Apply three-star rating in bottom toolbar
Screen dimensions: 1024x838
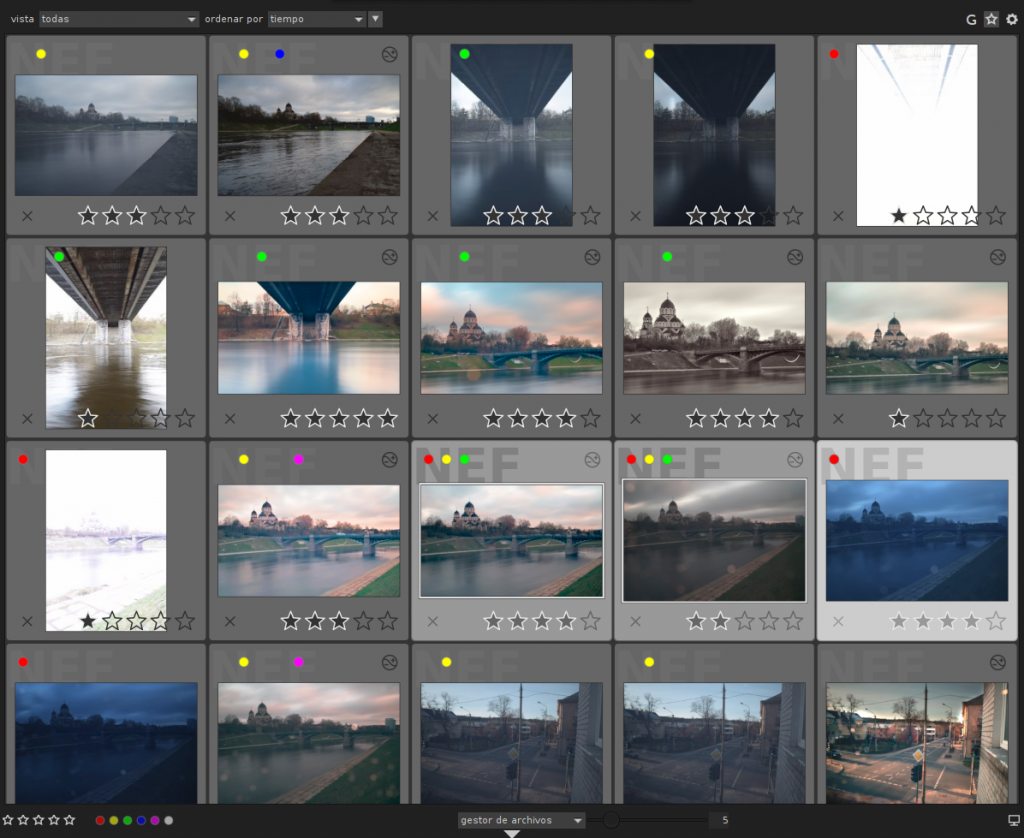(39, 820)
